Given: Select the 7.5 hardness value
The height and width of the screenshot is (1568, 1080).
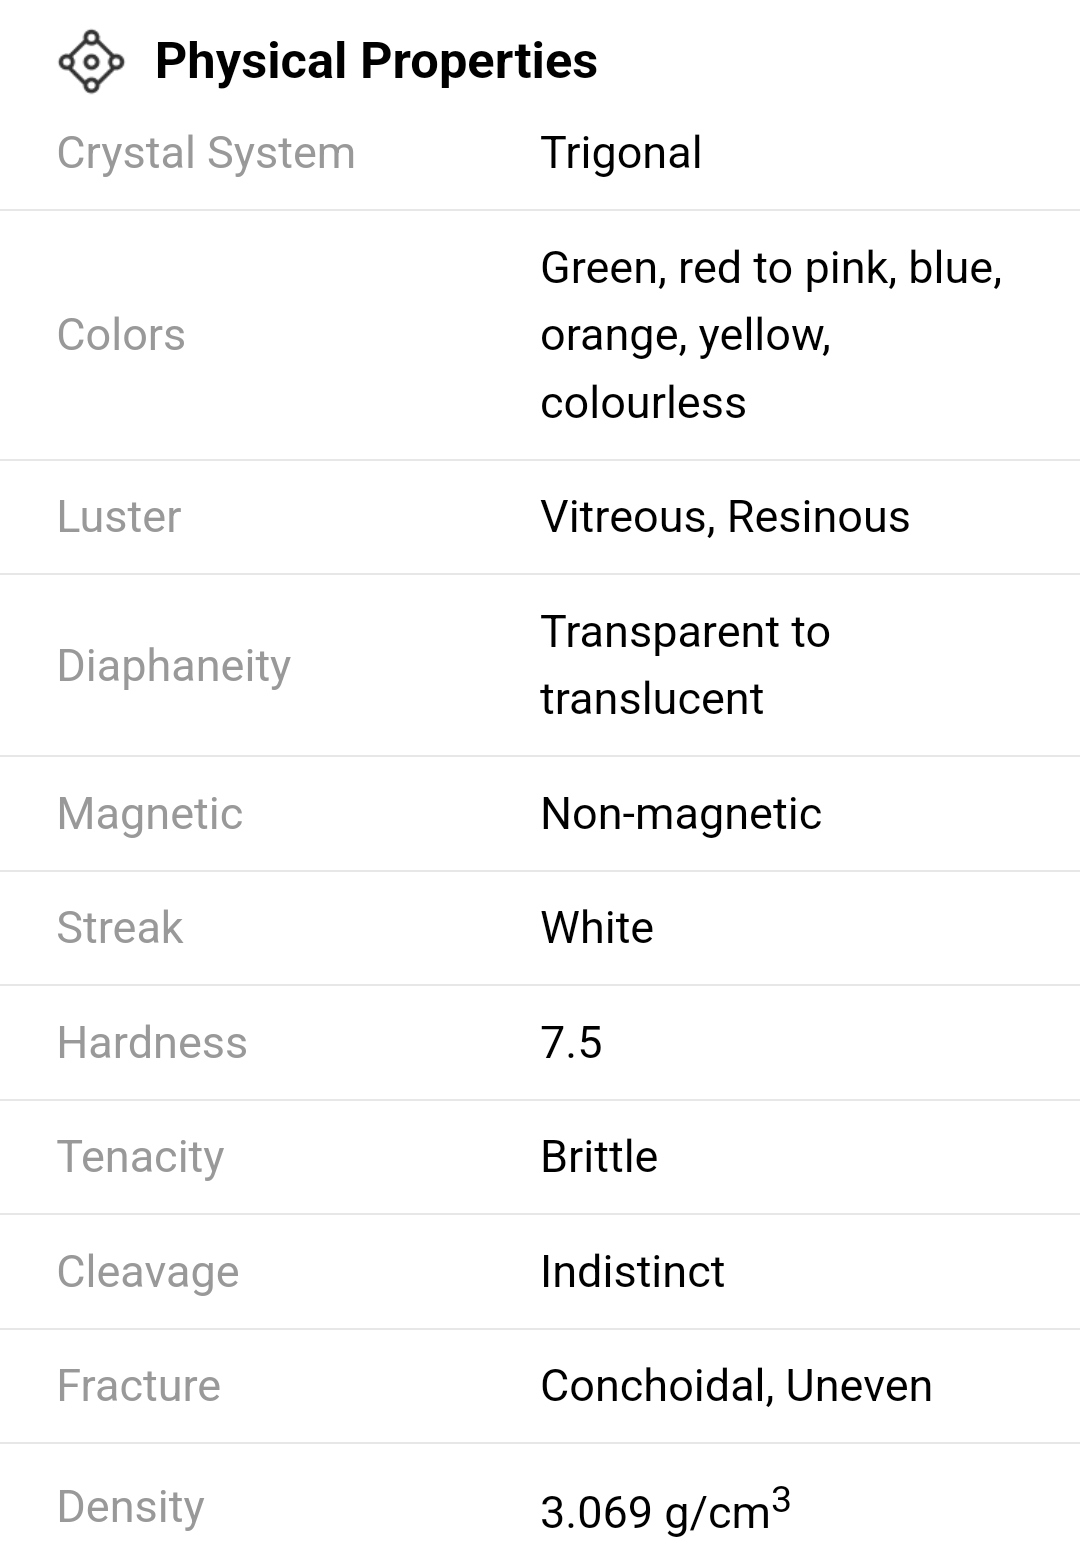Looking at the screenshot, I should (571, 1043).
